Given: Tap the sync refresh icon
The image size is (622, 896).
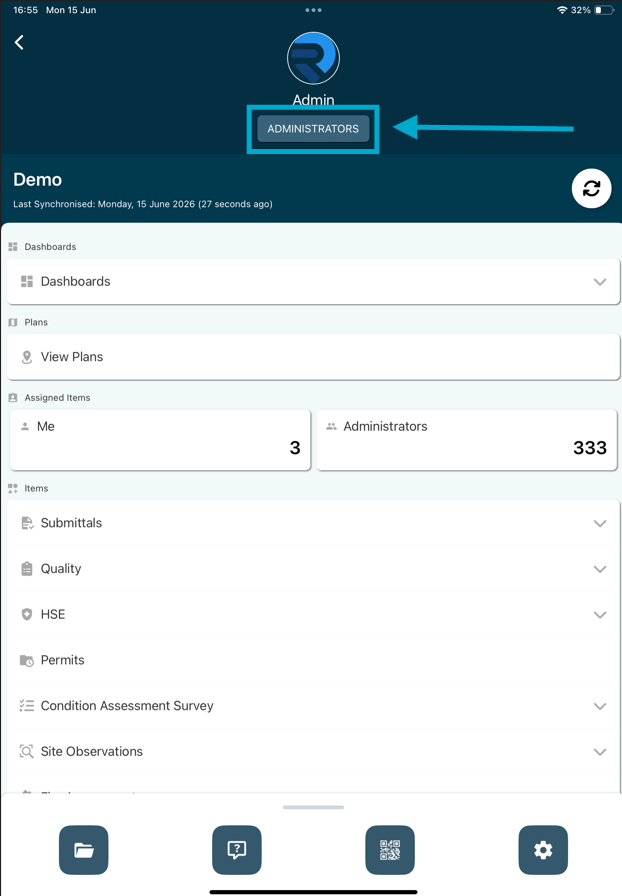Looking at the screenshot, I should point(591,189).
